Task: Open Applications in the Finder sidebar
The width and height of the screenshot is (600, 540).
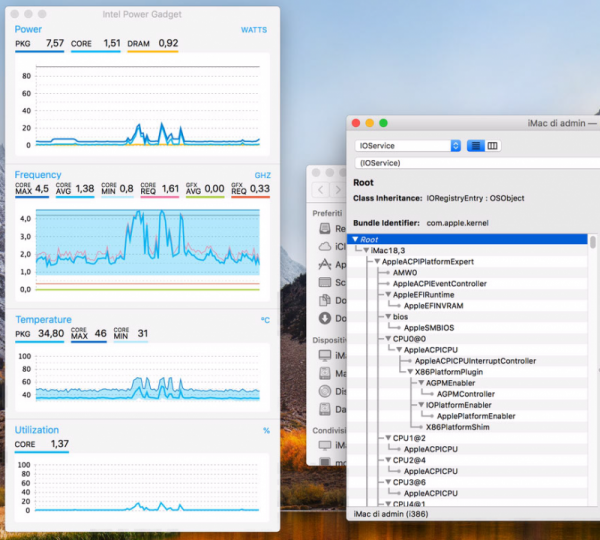Action: [332, 264]
